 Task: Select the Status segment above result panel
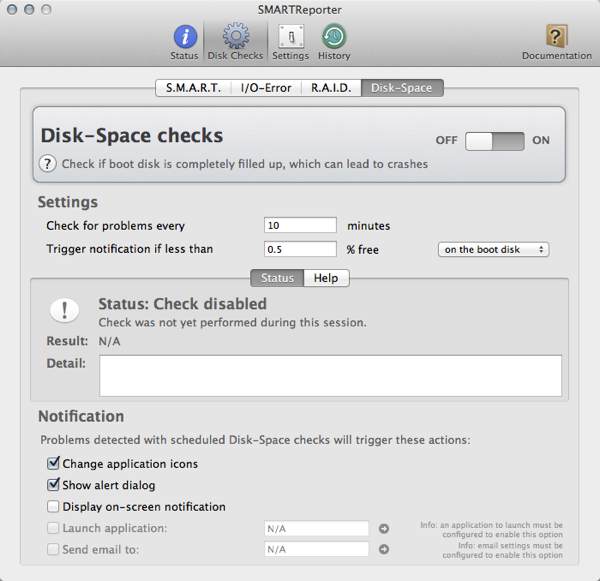(x=277, y=278)
